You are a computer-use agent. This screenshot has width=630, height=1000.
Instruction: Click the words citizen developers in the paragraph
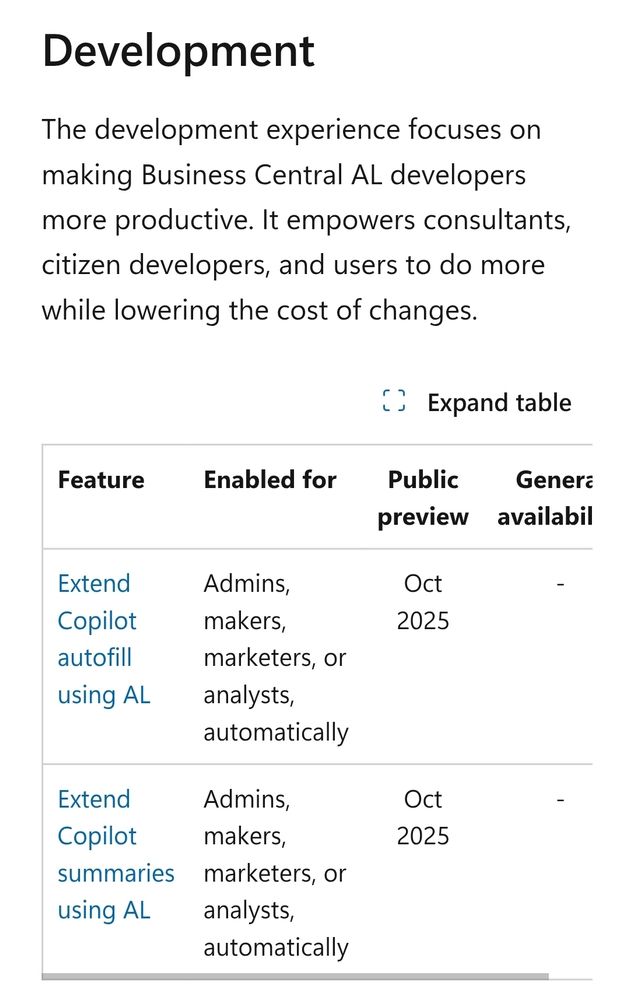pos(155,265)
